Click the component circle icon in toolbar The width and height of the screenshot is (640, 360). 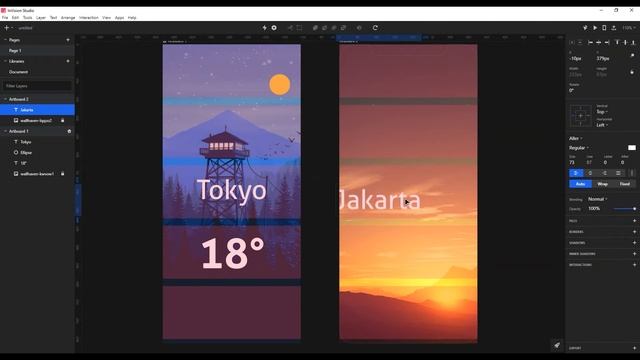(x=274, y=28)
